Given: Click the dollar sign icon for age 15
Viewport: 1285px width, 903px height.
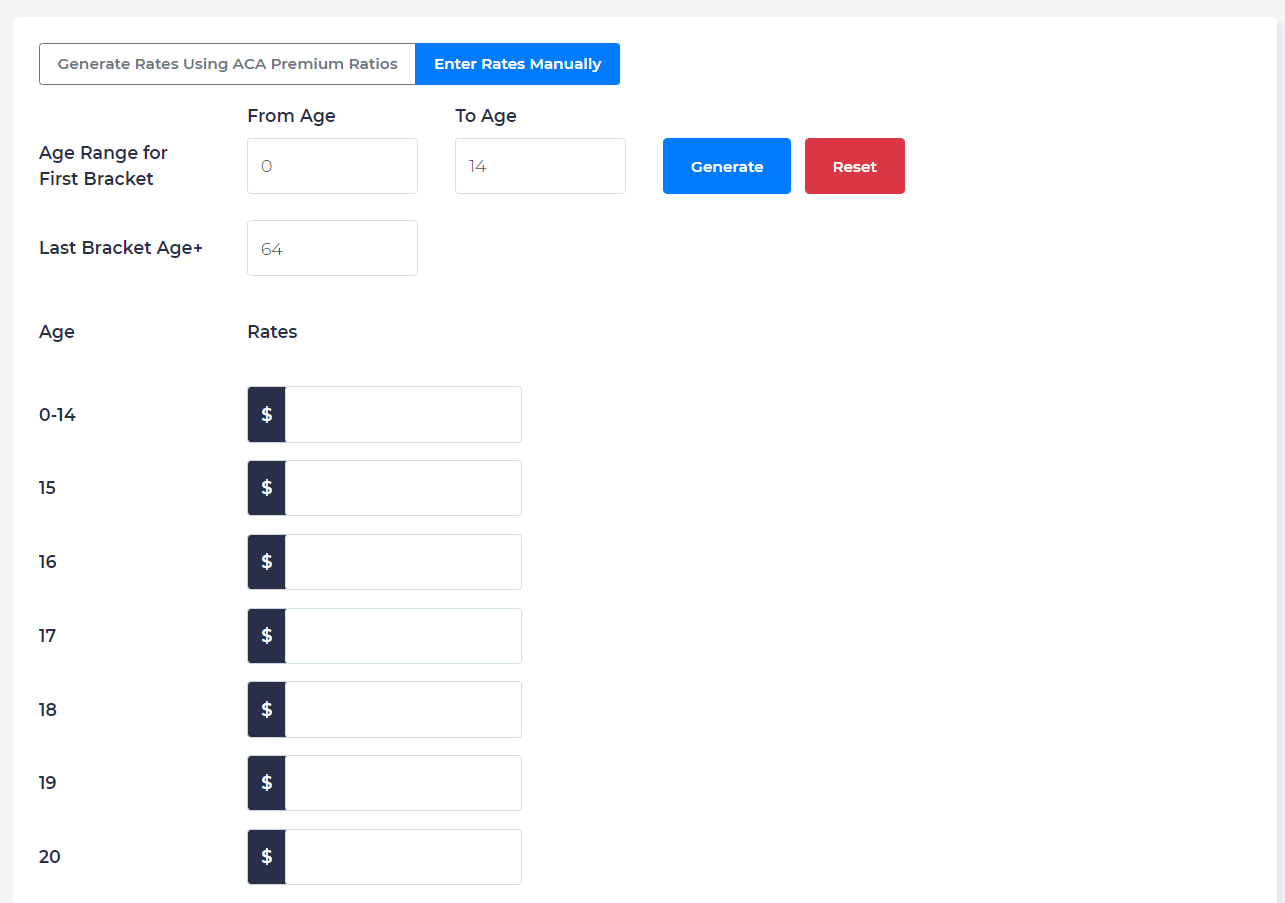Looking at the screenshot, I should [267, 488].
